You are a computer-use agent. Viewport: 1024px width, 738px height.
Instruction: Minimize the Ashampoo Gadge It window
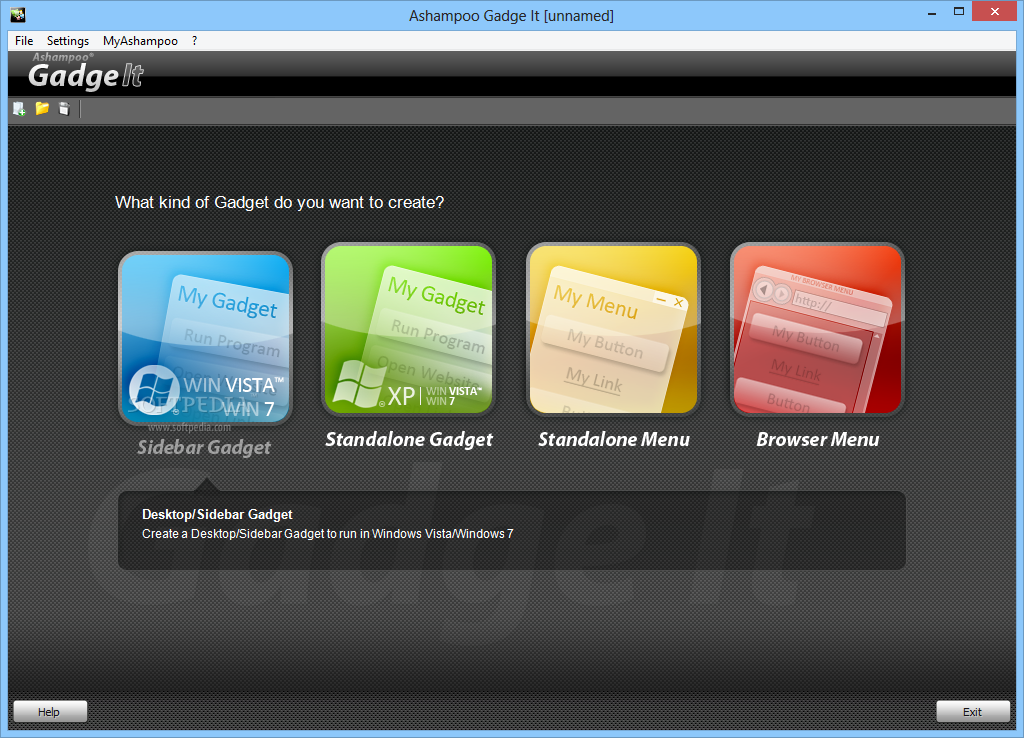[932, 12]
